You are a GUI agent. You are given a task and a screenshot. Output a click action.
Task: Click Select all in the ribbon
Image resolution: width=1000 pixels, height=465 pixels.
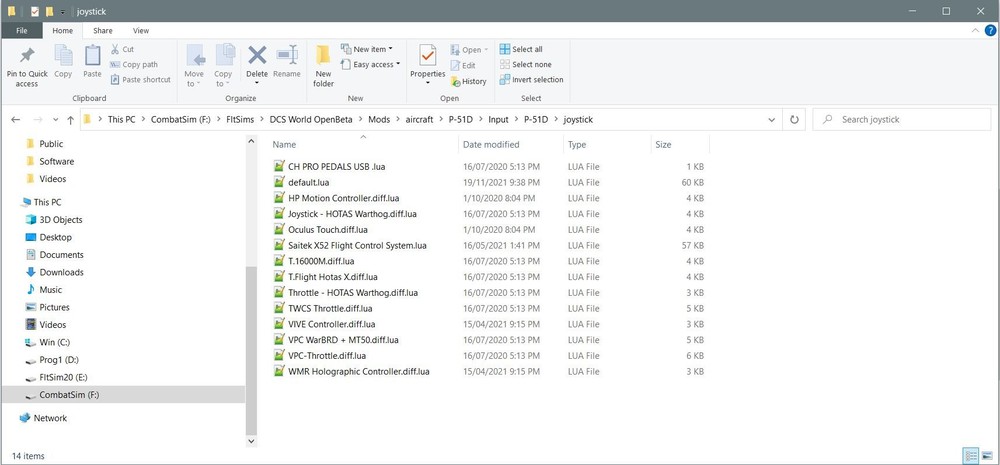pyautogui.click(x=521, y=49)
